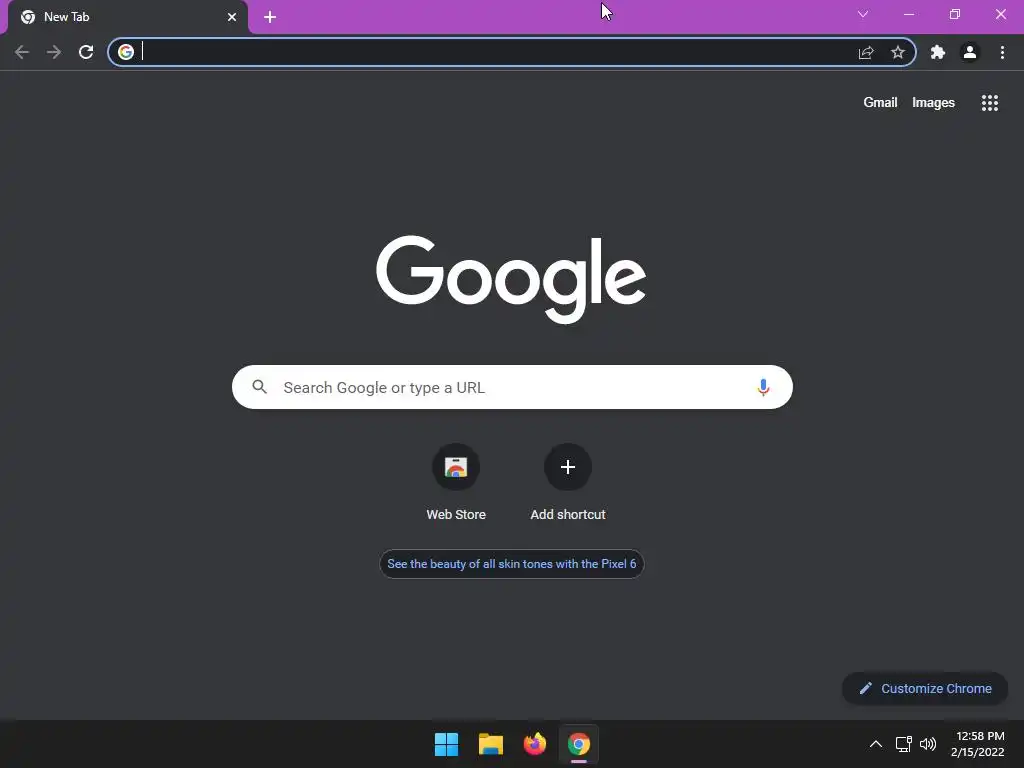Open File Explorer from the taskbar

pos(490,744)
